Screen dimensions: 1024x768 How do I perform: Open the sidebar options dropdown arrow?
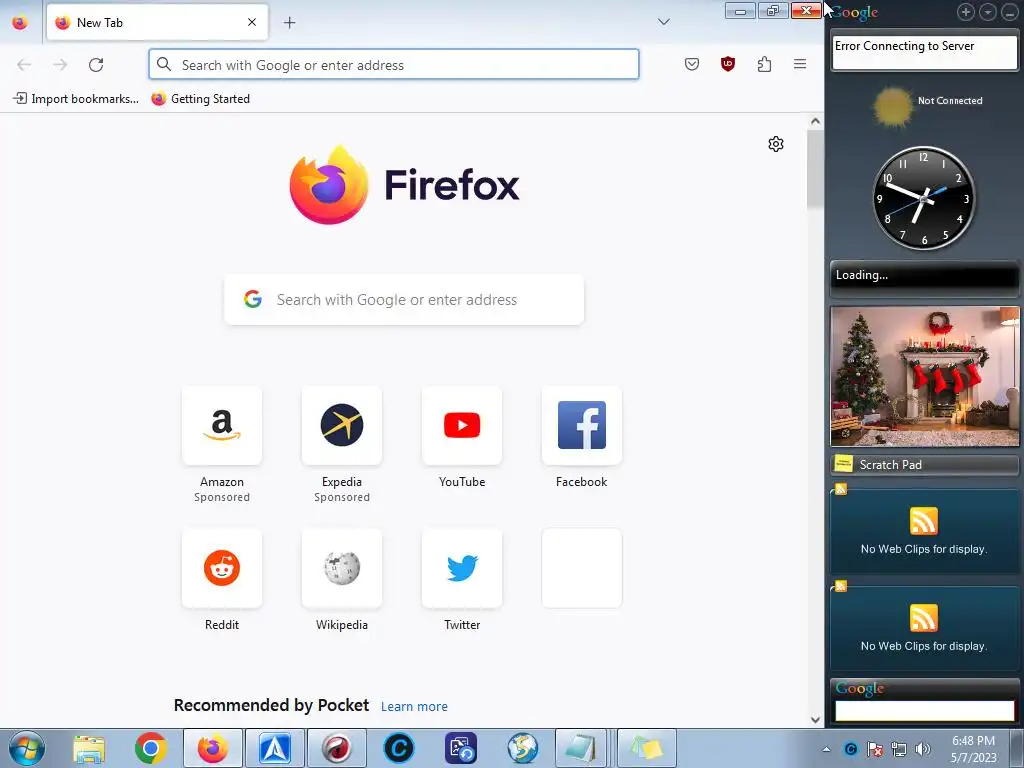(987, 12)
